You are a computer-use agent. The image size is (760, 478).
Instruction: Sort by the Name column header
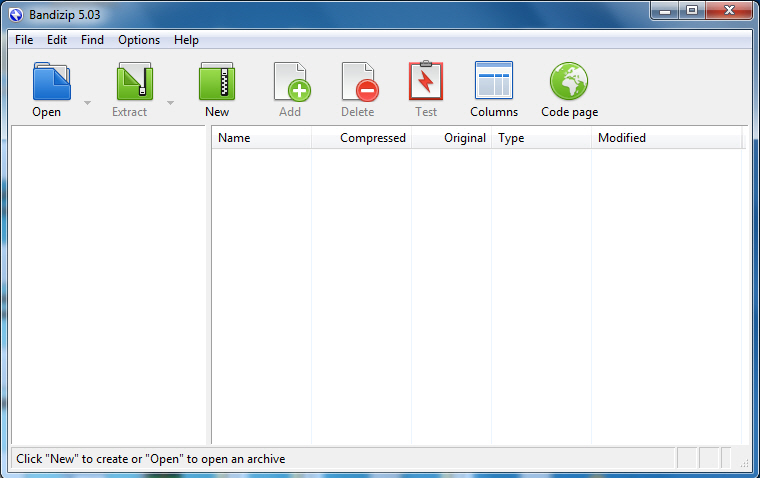[261, 138]
